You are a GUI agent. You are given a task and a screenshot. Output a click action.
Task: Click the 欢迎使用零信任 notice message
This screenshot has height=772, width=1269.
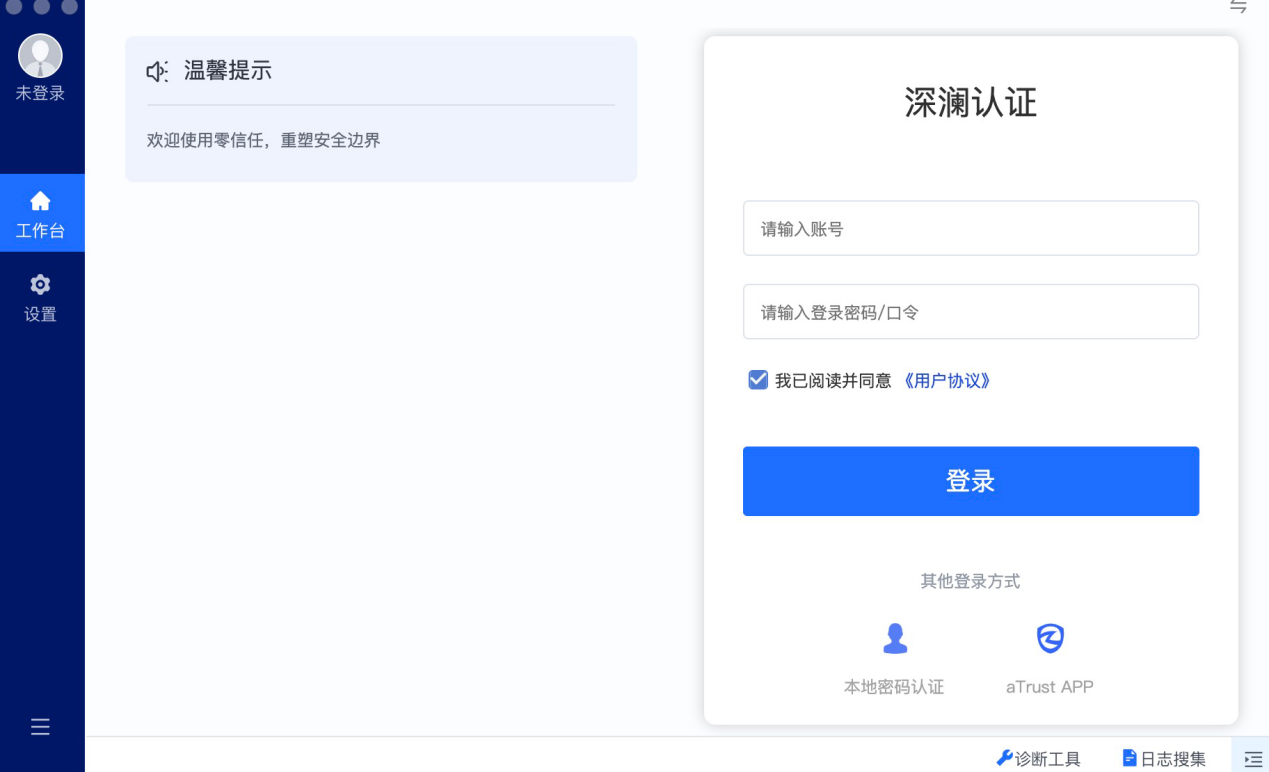tap(264, 141)
